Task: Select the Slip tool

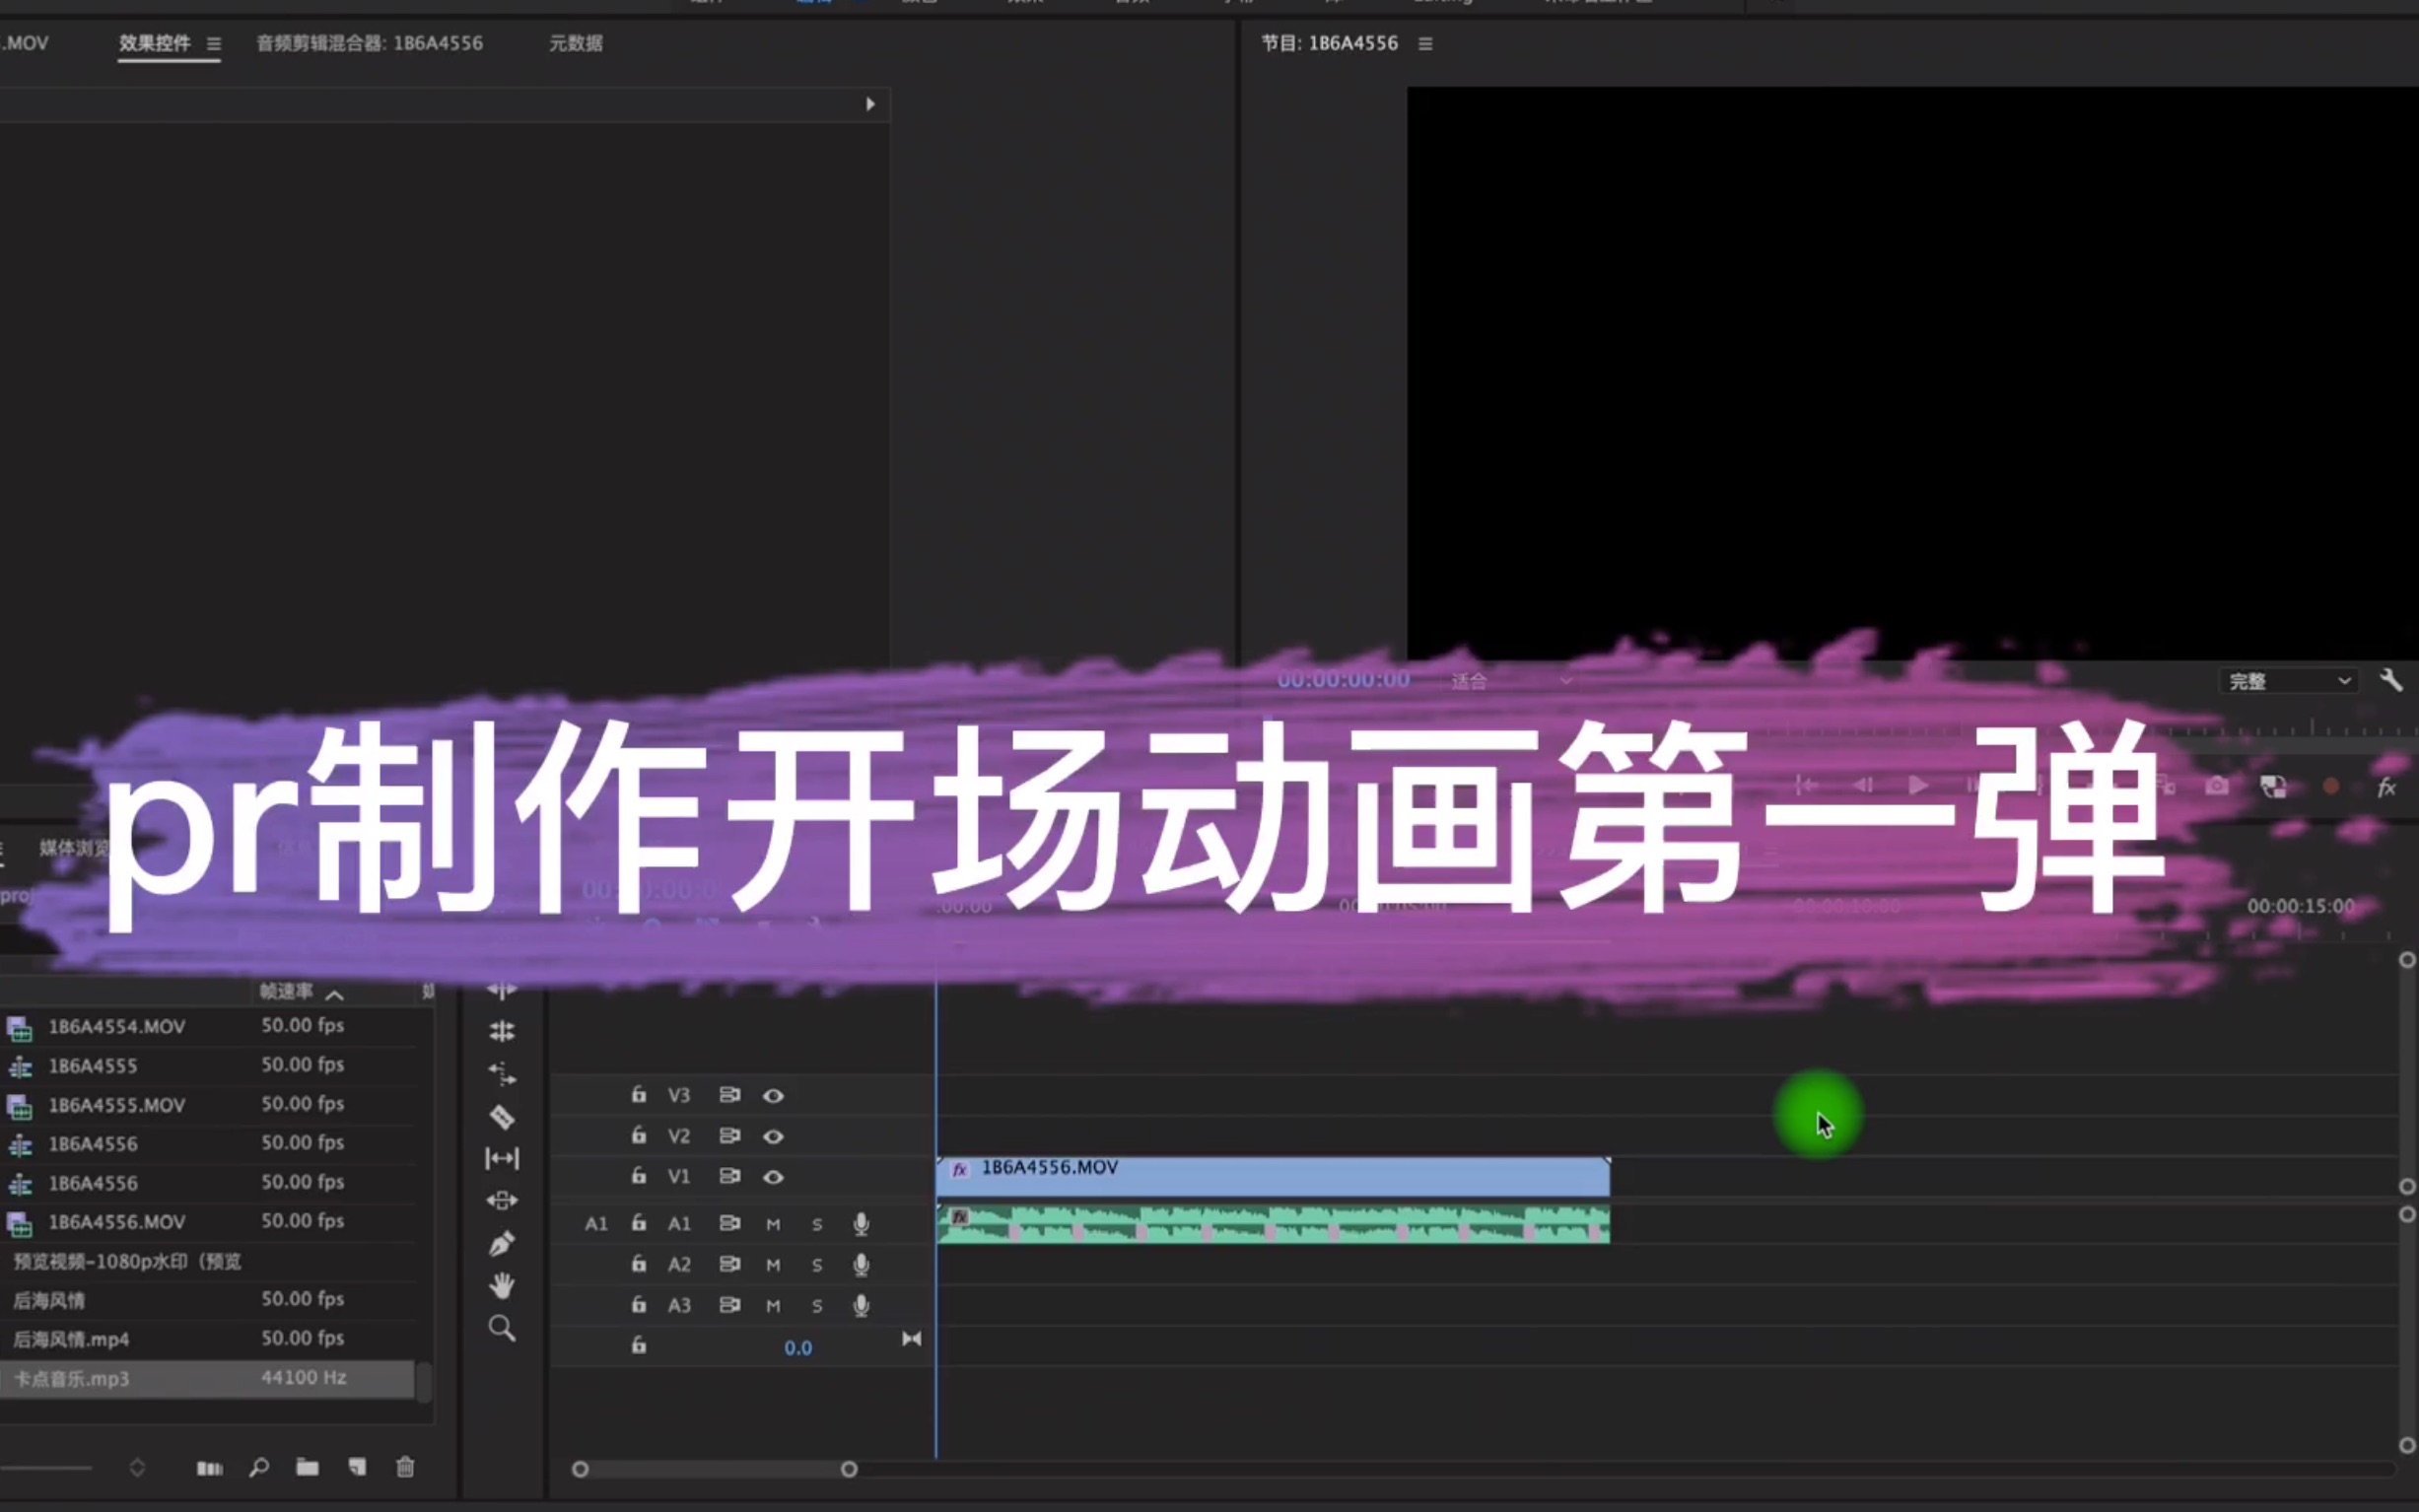Action: (503, 1158)
